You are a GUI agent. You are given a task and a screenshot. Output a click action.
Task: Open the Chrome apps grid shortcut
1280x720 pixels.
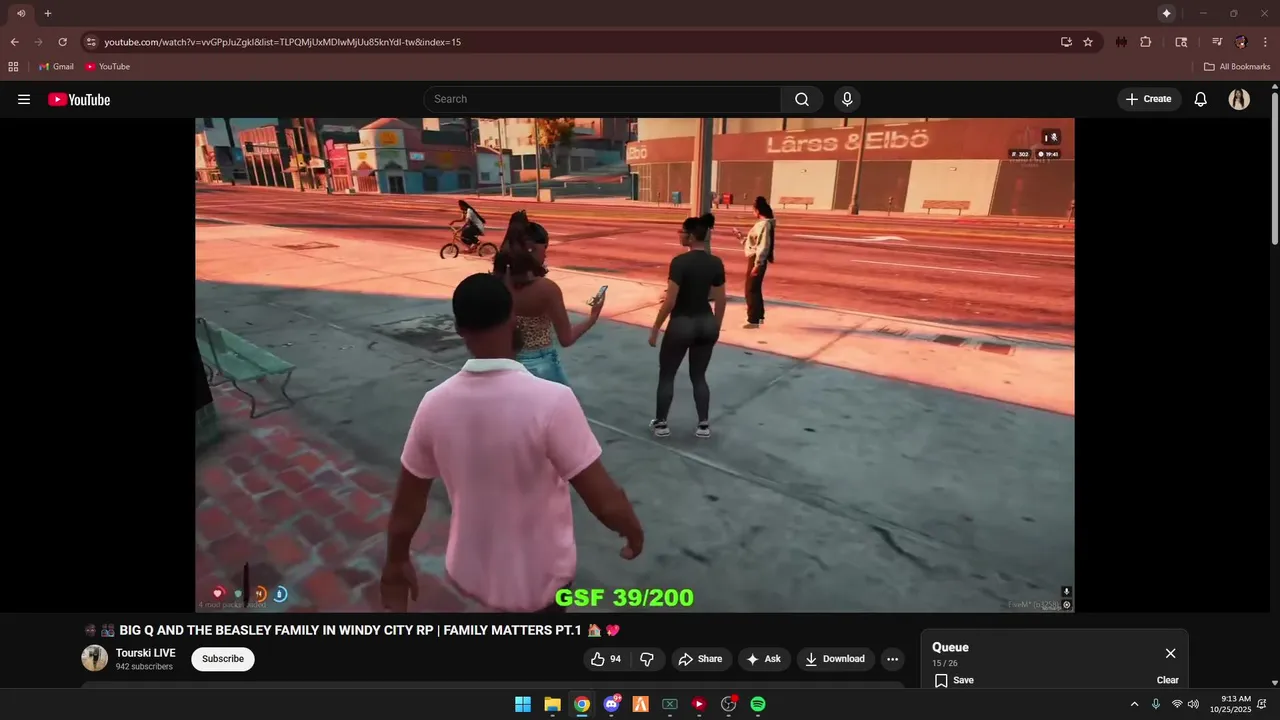(13, 67)
